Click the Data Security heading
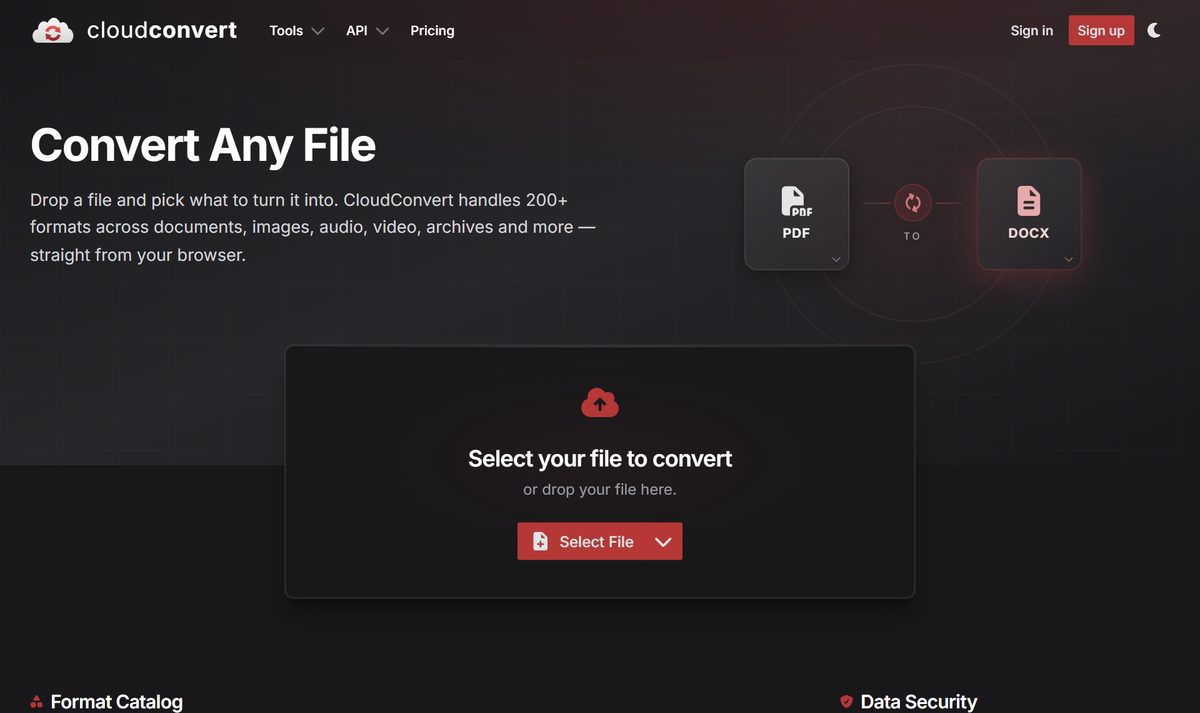 tap(918, 702)
